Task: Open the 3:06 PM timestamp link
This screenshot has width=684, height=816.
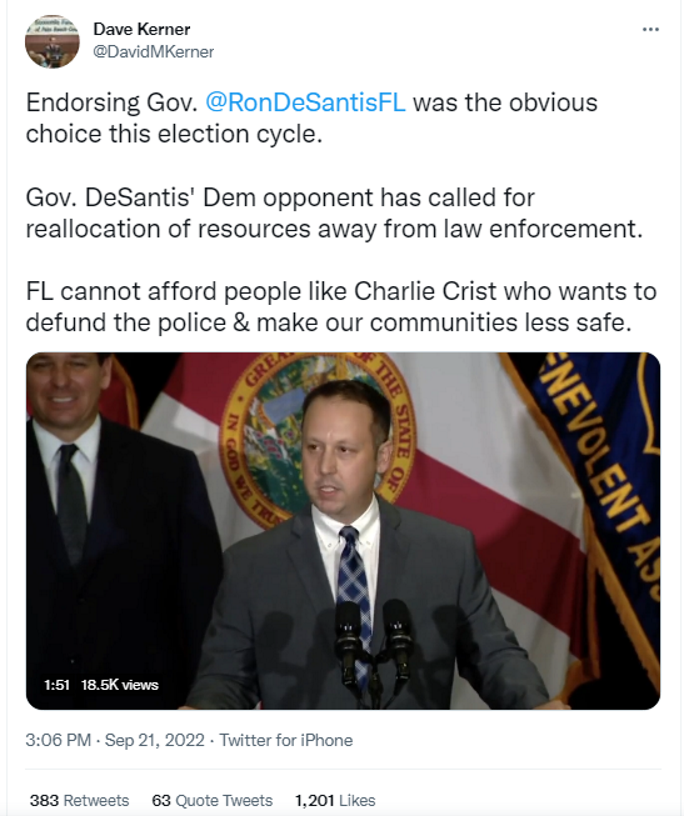Action: [x=58, y=741]
